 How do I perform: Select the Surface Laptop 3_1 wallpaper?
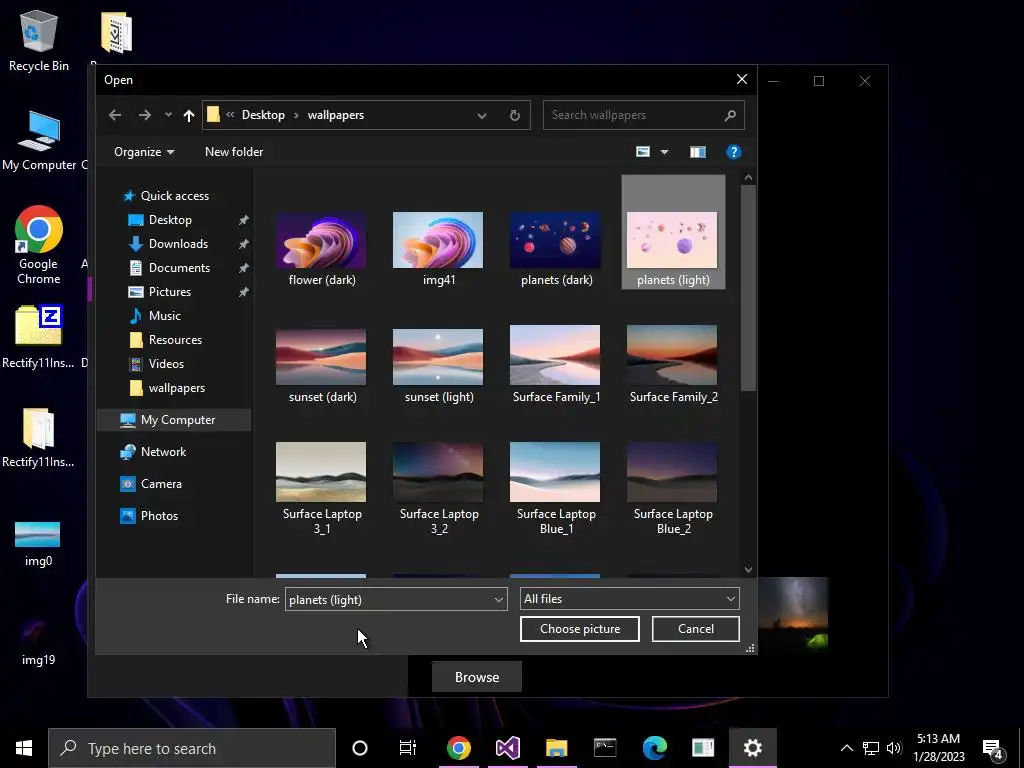coord(321,488)
